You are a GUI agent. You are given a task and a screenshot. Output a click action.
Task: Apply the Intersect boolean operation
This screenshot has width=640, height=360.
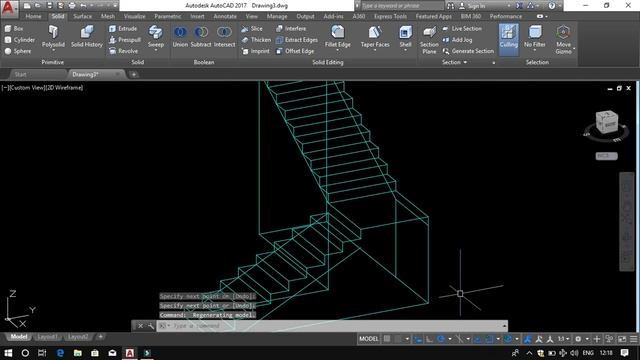224,37
